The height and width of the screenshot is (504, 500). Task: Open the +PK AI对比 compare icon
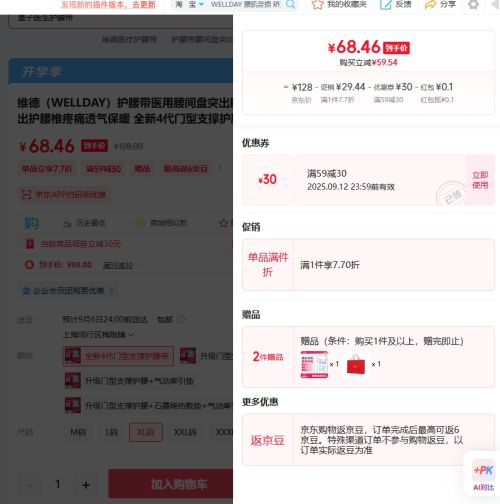[483, 476]
